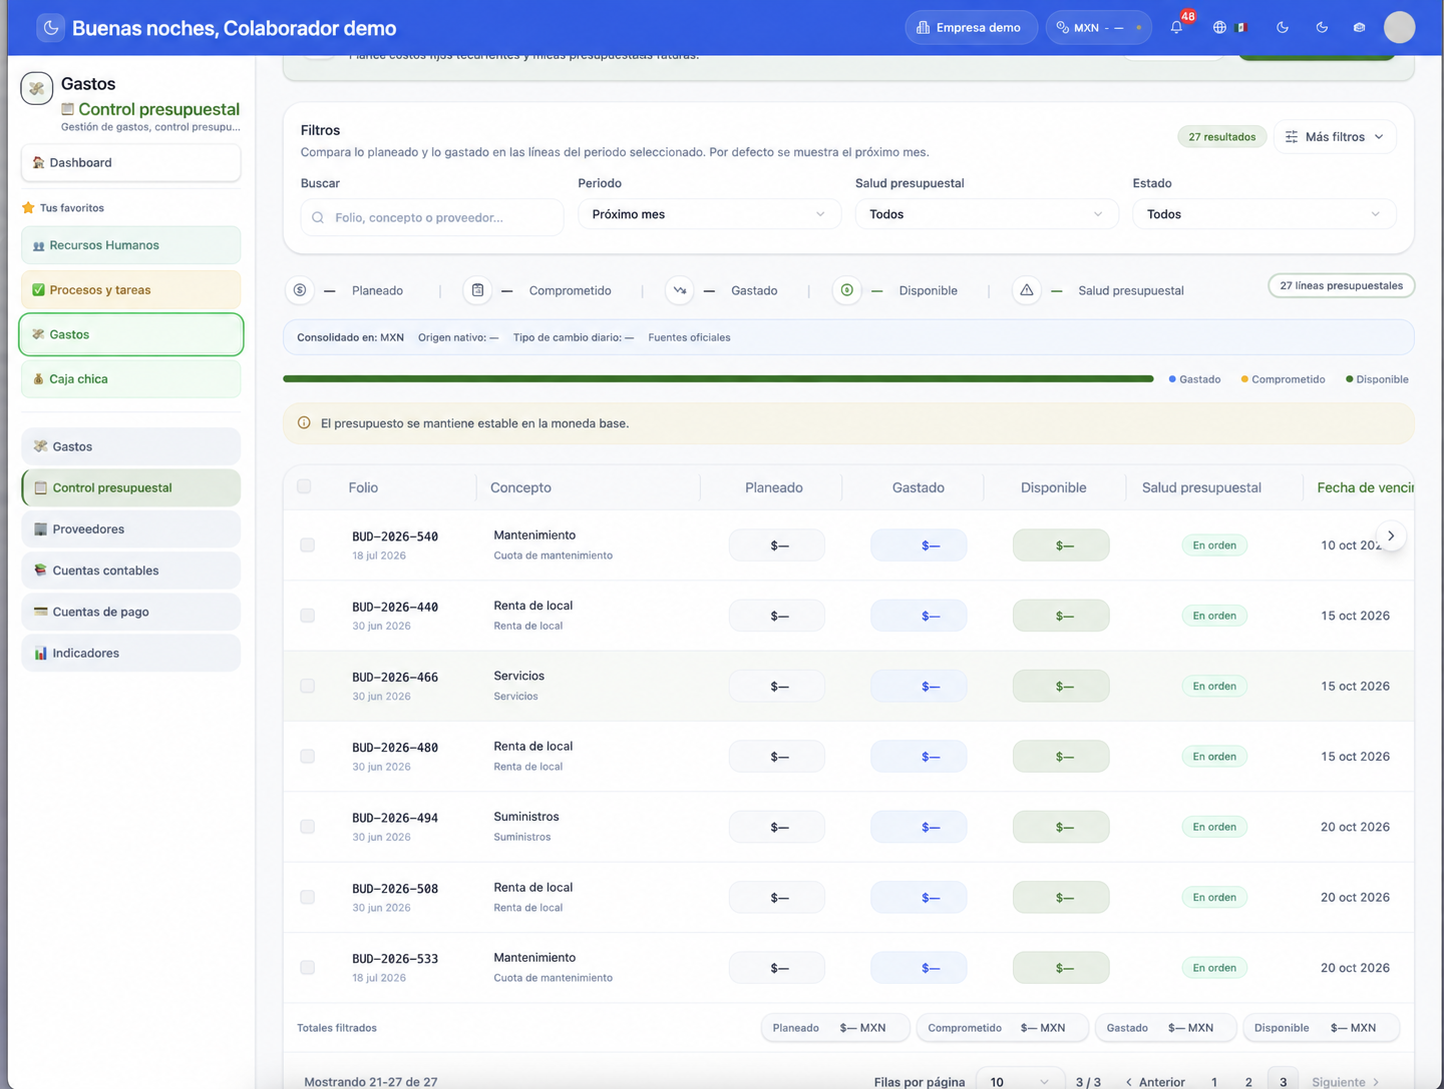Go to the Anterior page

pyautogui.click(x=1155, y=1082)
